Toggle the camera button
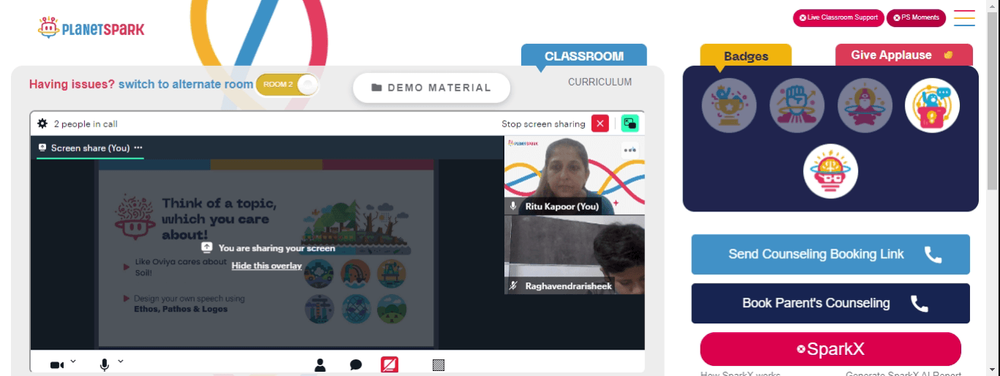Image resolution: width=1000 pixels, height=376 pixels. (57, 365)
